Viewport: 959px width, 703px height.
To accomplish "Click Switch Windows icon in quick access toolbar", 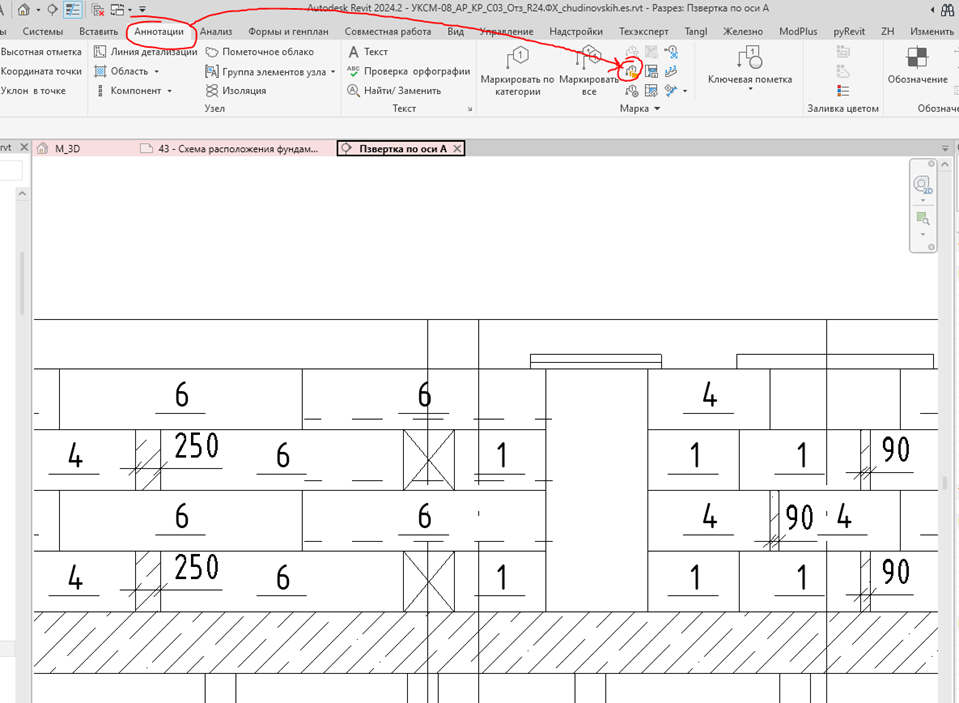I will coord(117,9).
